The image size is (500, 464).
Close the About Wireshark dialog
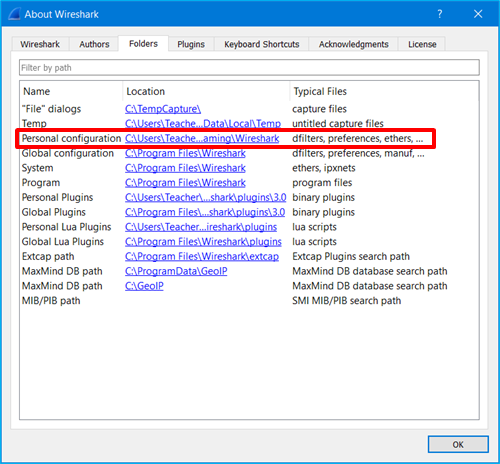pos(478,14)
